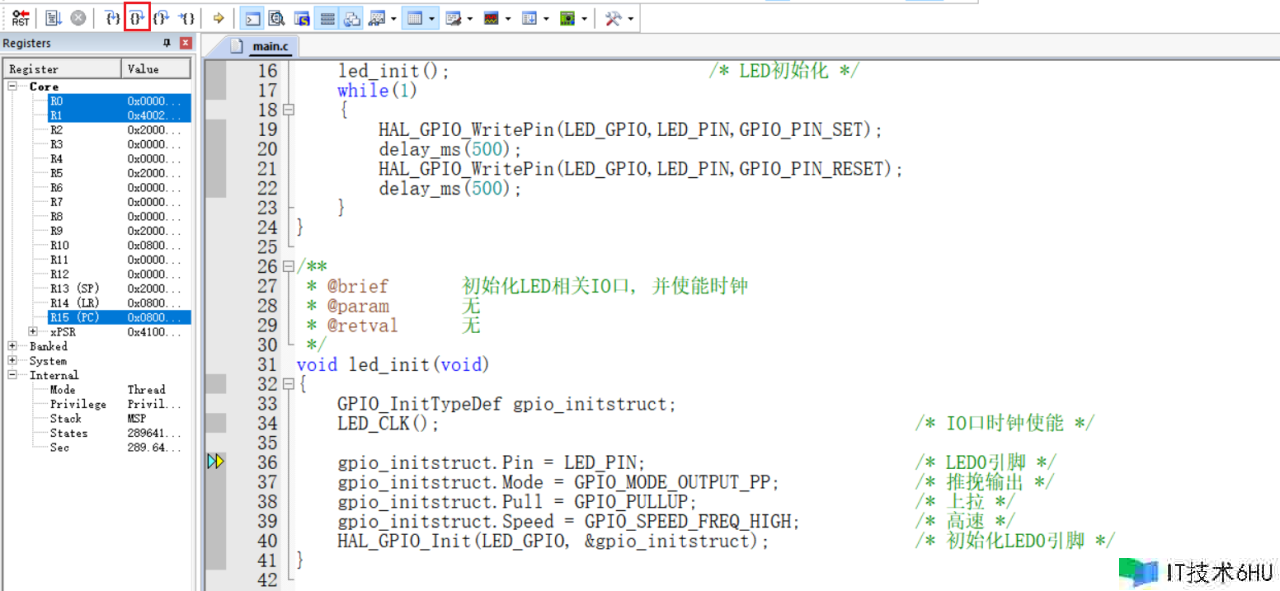
Task: Select the R15 (PC) register row
Action: tap(74, 317)
